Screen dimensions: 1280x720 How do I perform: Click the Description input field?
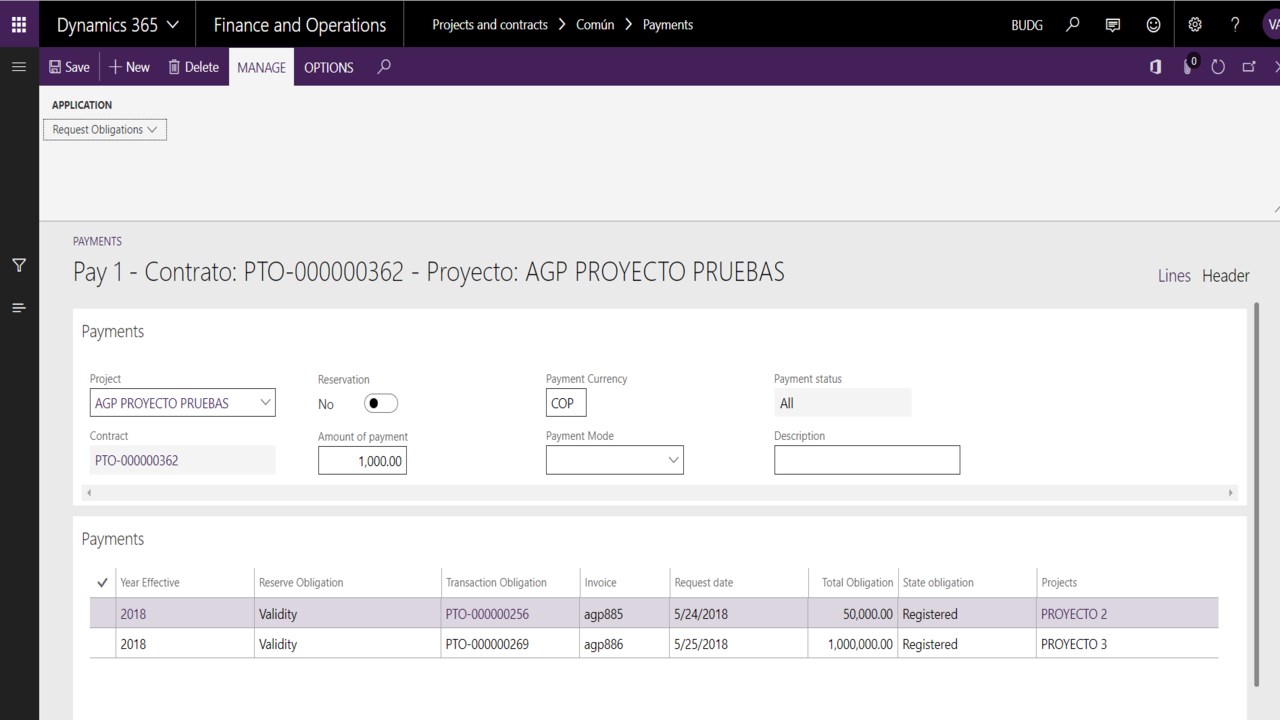pos(867,460)
